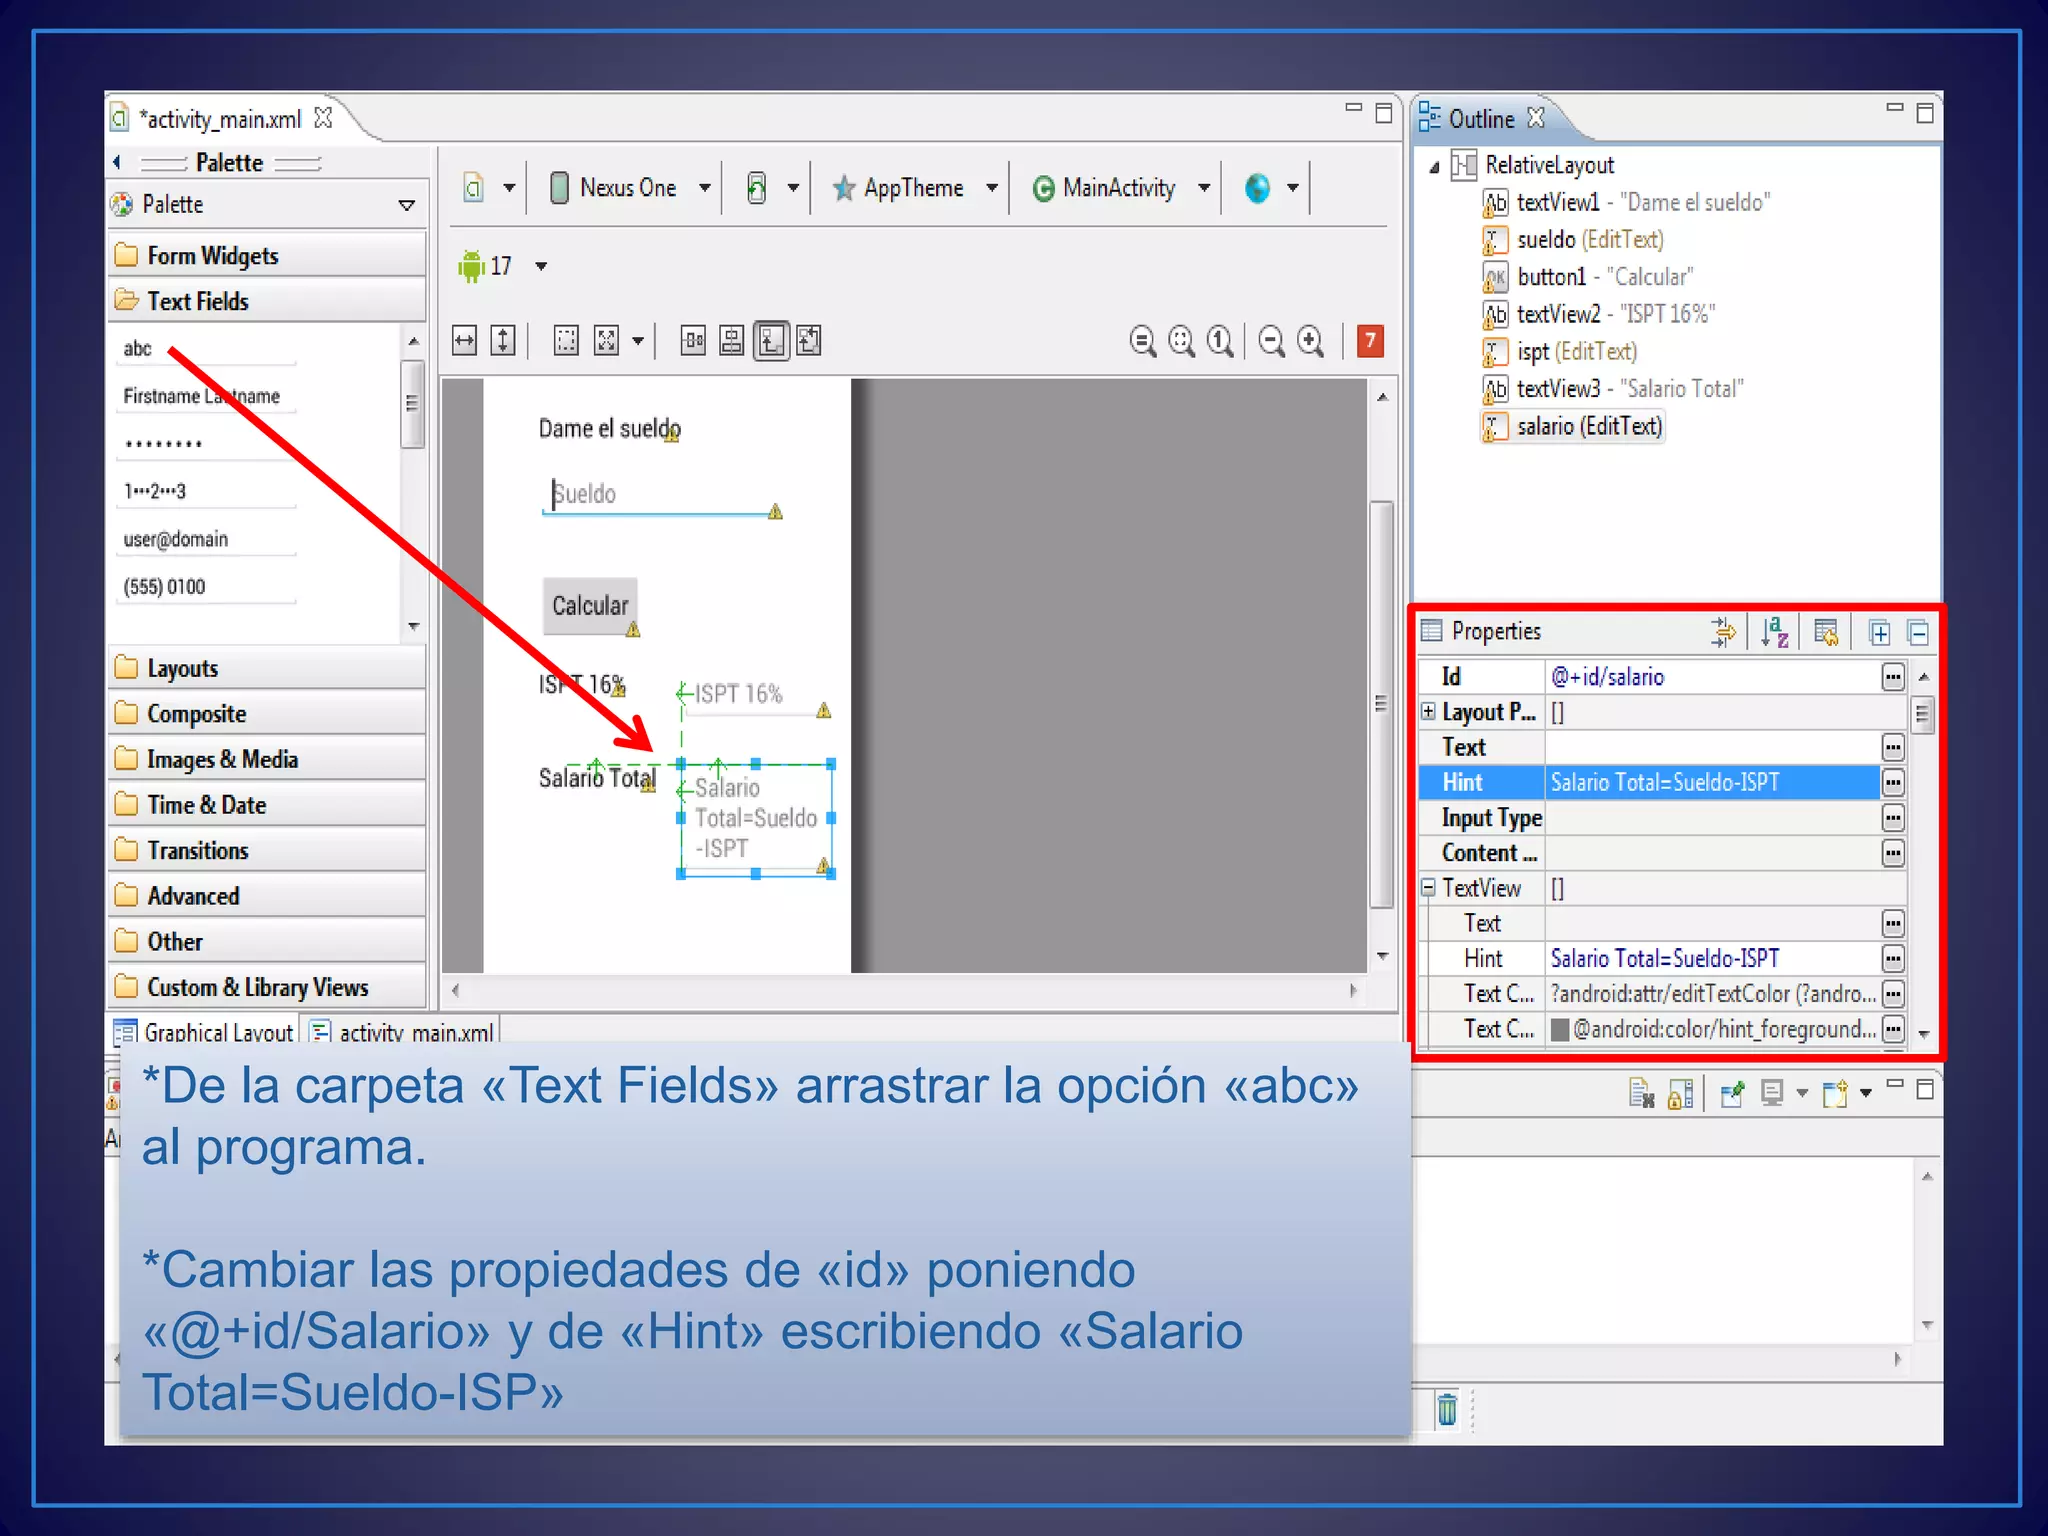This screenshot has height=1536, width=2048.
Task: Open the Layouts palette folder
Action: 267,667
